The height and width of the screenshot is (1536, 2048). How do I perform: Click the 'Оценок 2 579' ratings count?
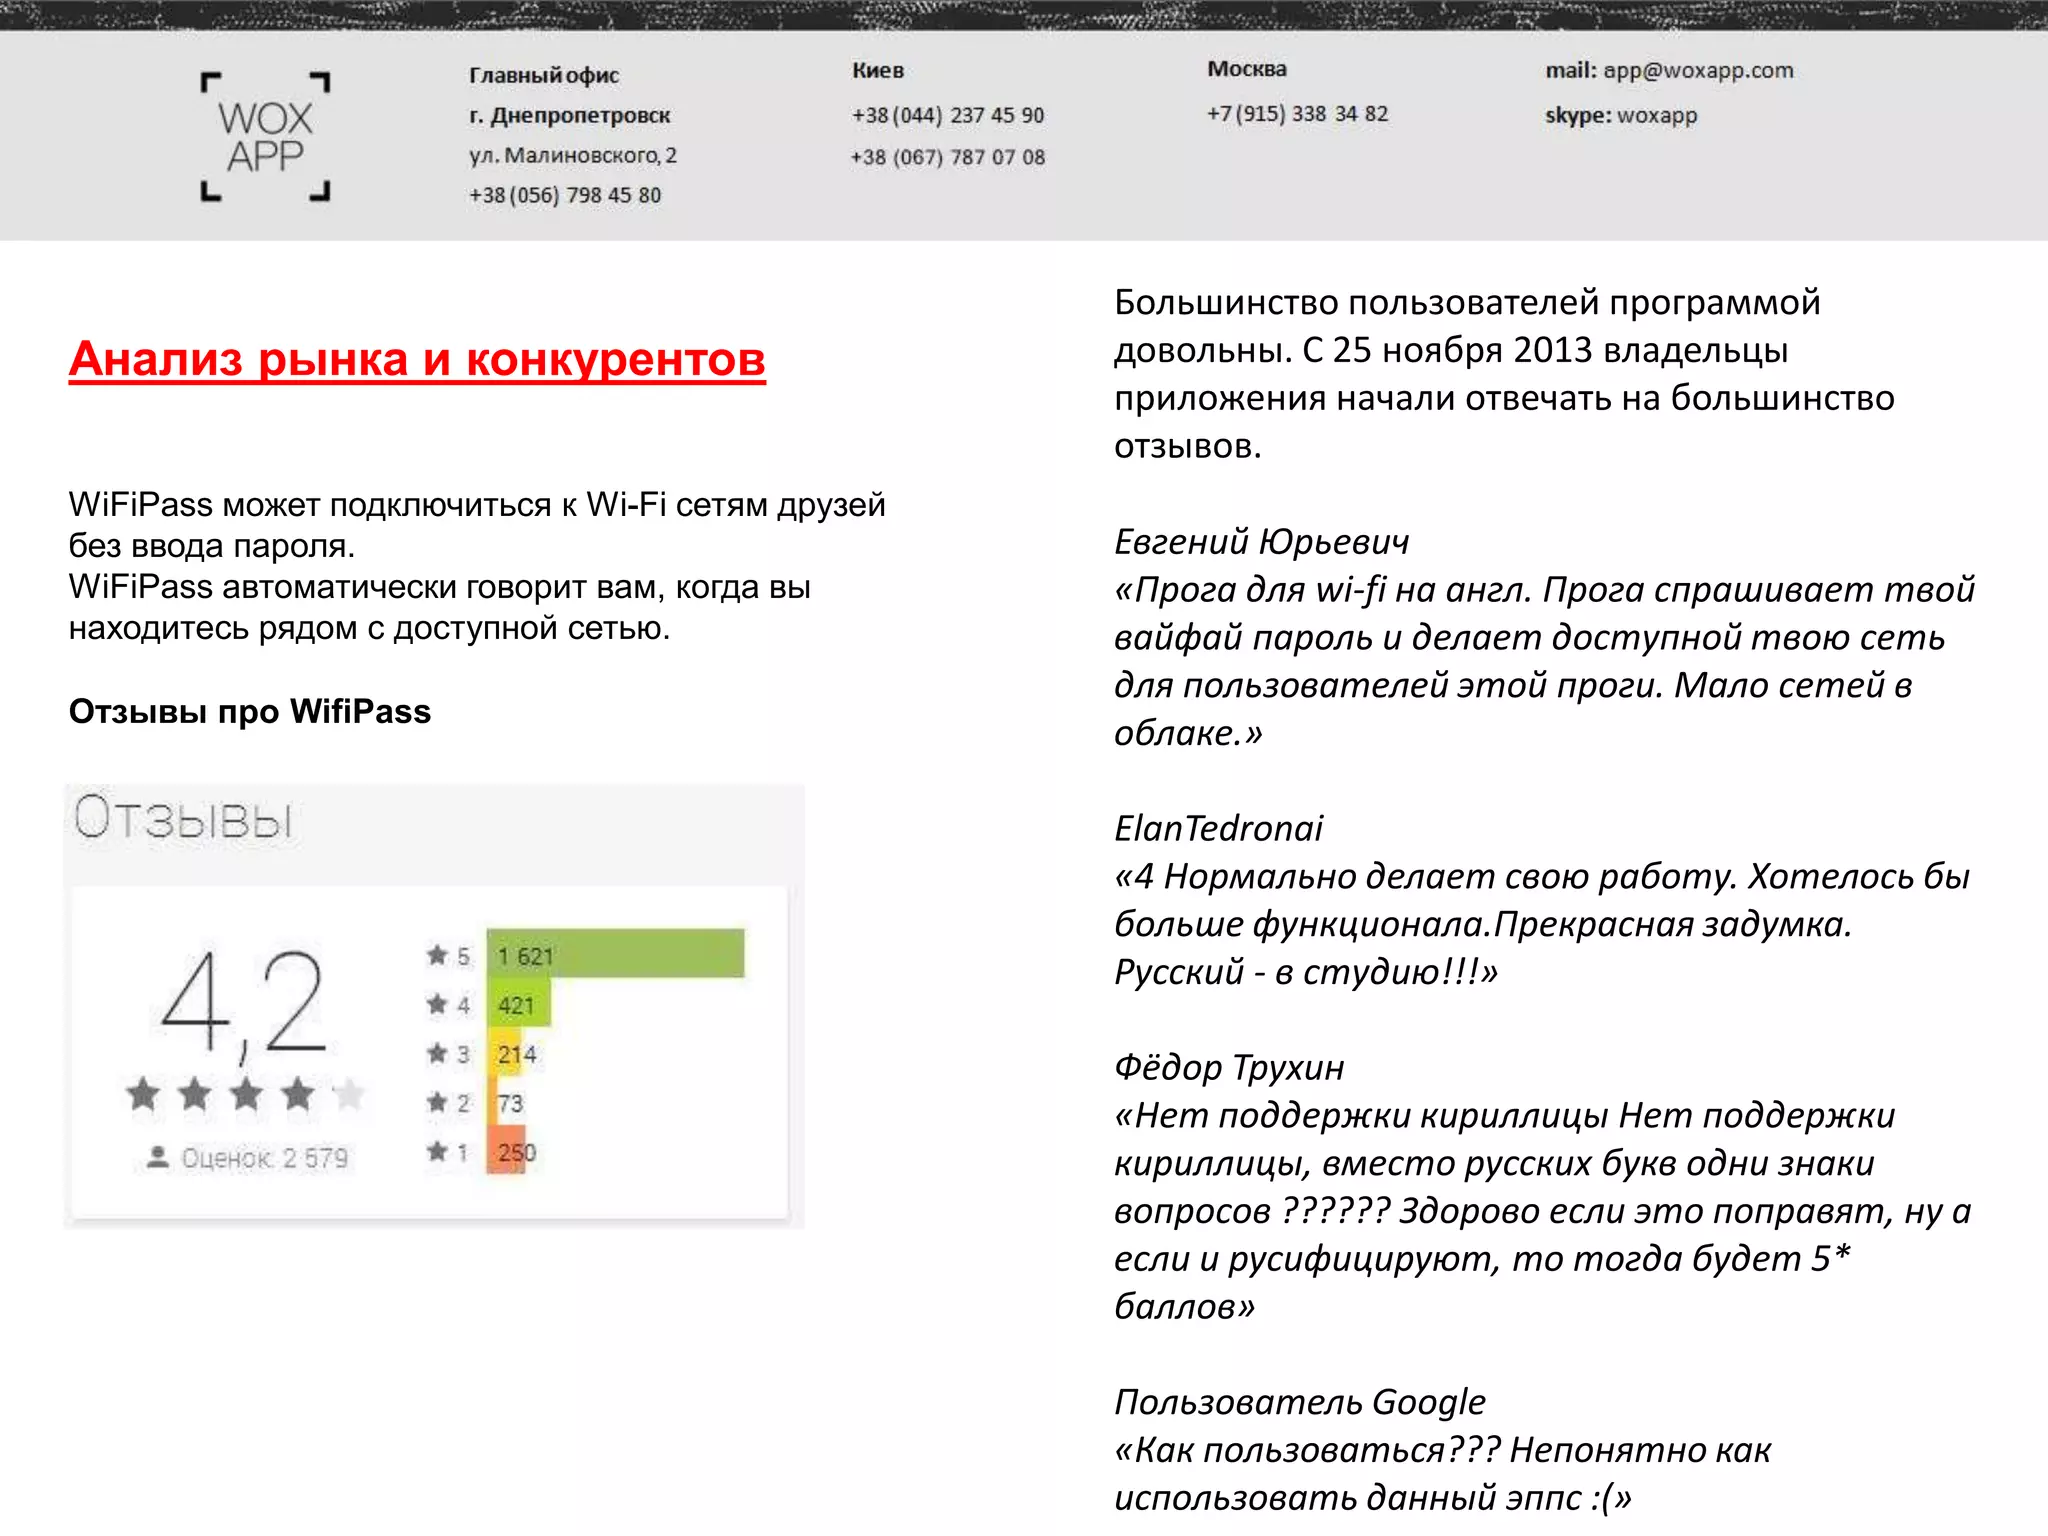pyautogui.click(x=264, y=1158)
